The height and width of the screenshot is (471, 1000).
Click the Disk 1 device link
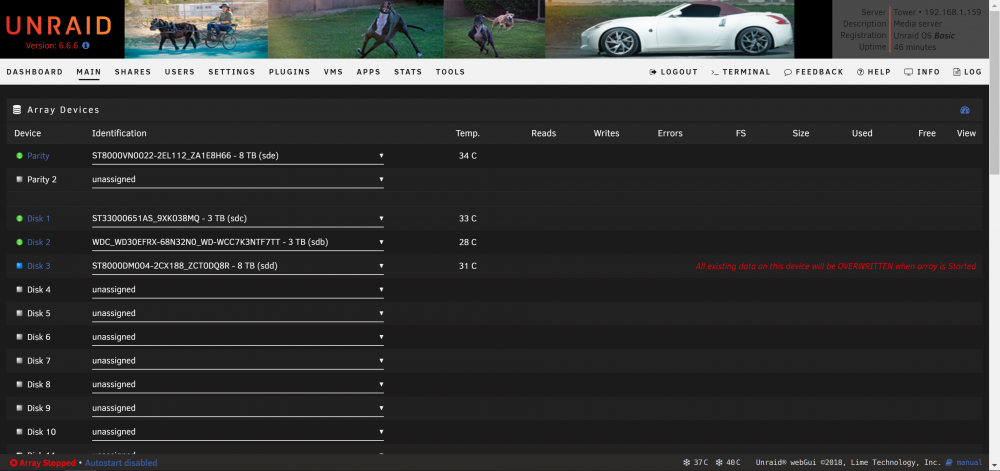click(38, 219)
